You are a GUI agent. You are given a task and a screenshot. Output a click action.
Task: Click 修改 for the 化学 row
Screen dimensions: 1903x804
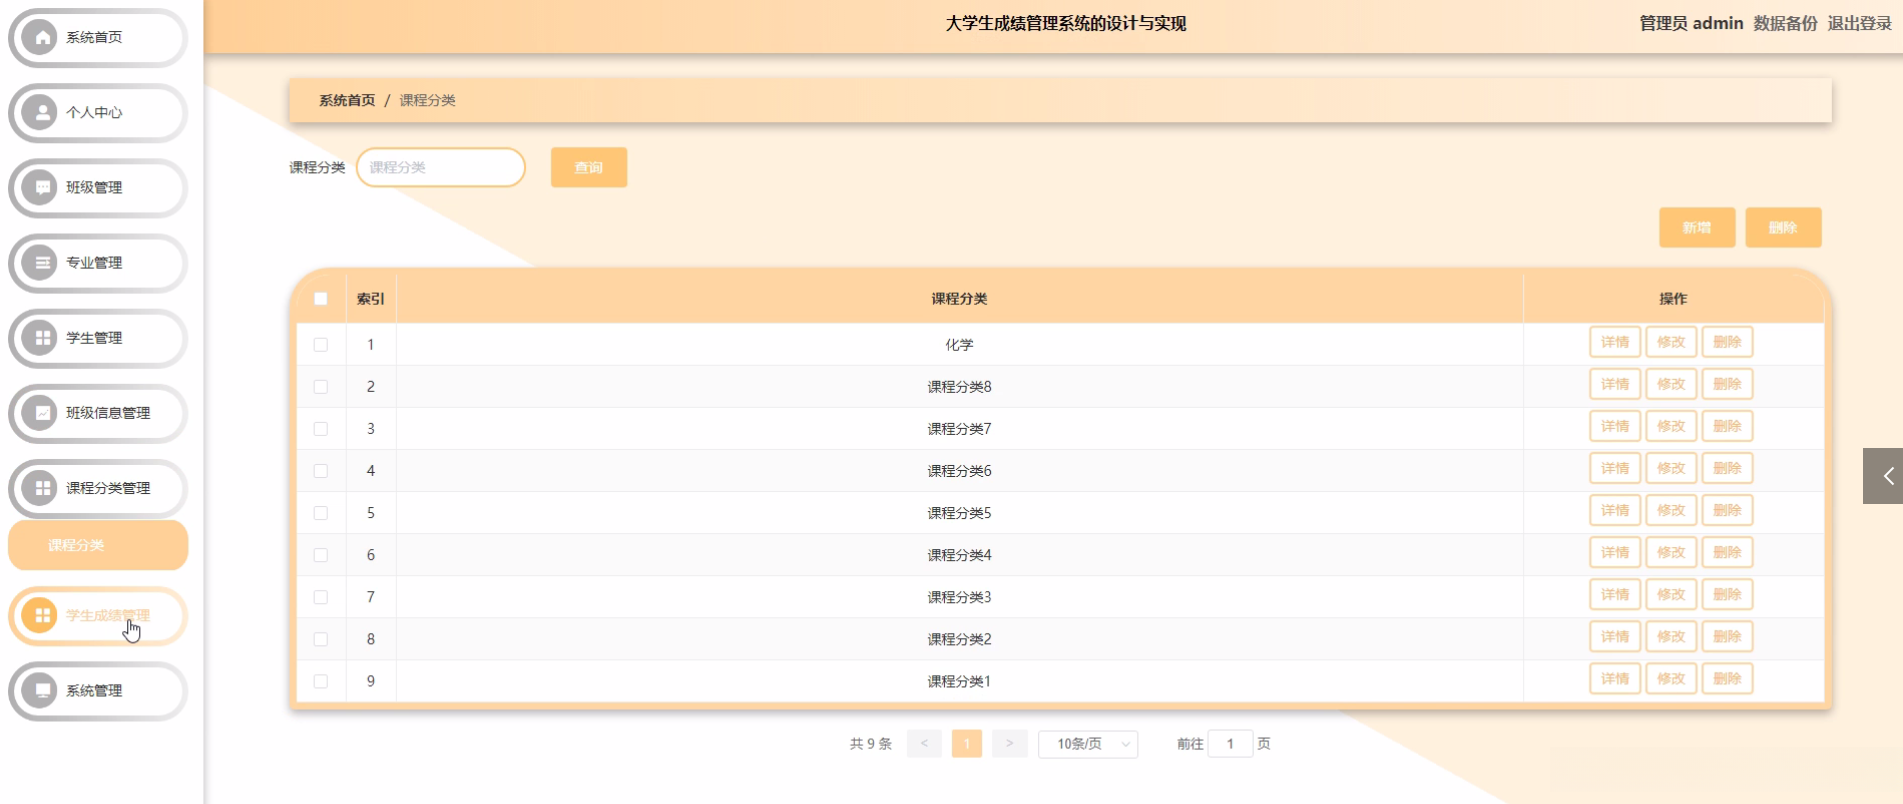tap(1671, 342)
